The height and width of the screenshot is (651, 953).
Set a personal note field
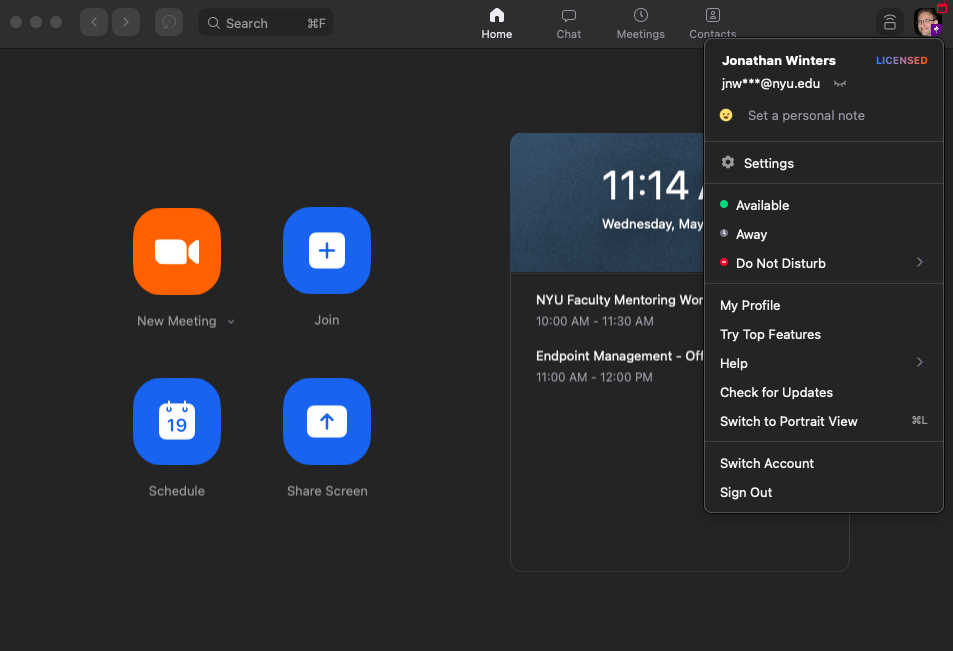[x=806, y=115]
